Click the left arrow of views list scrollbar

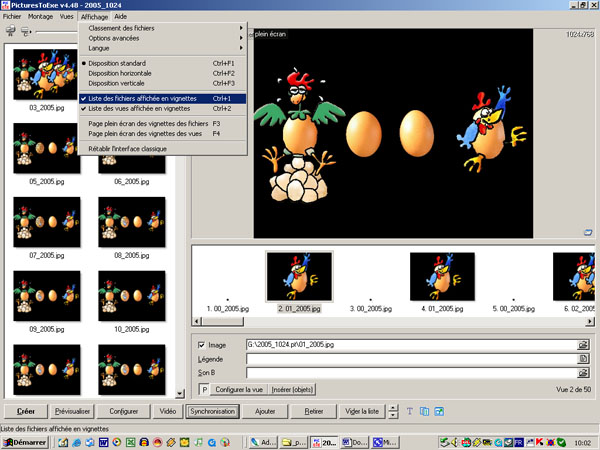[x=197, y=321]
